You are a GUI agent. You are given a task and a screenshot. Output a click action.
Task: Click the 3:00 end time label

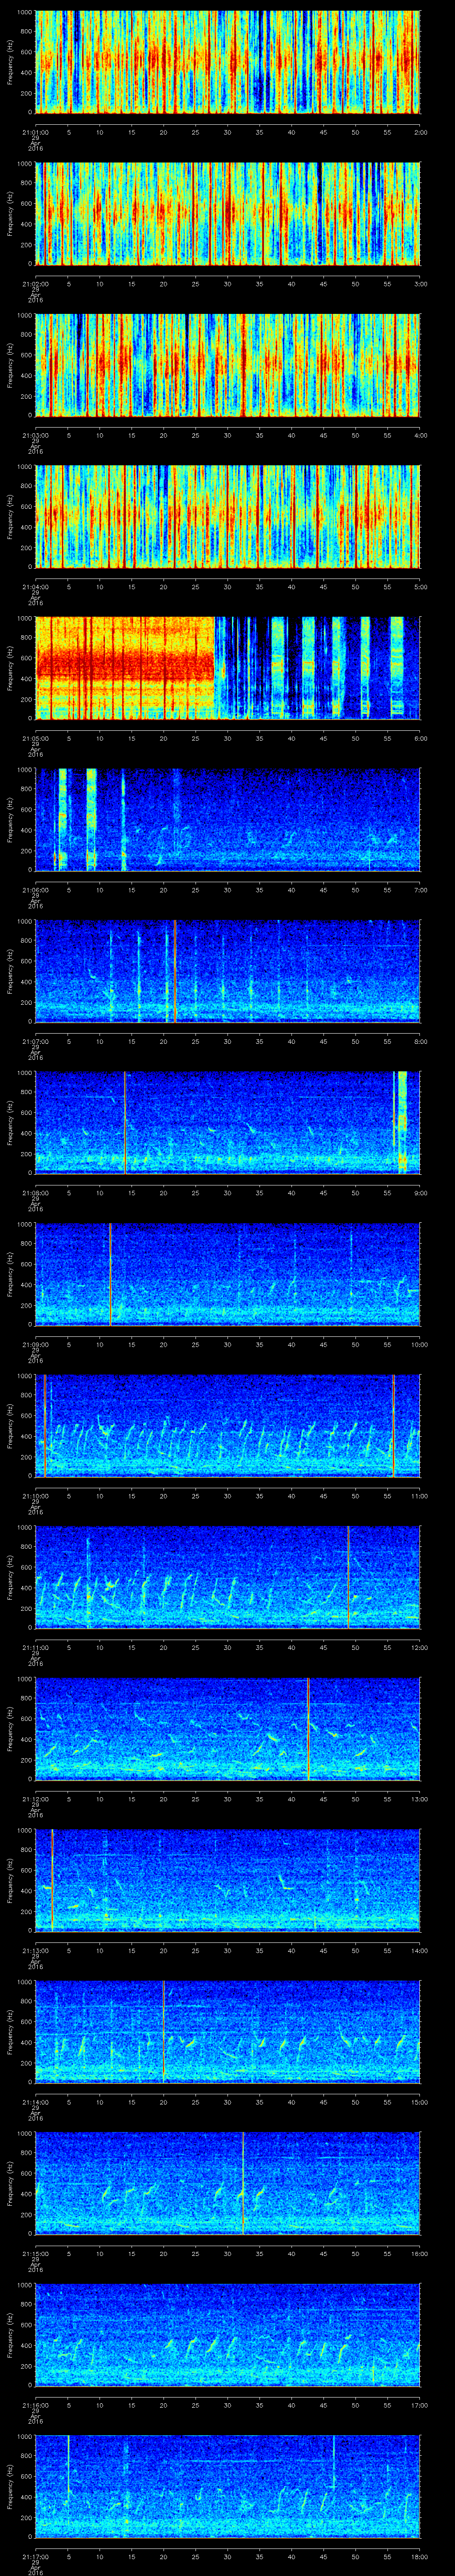pyautogui.click(x=420, y=284)
